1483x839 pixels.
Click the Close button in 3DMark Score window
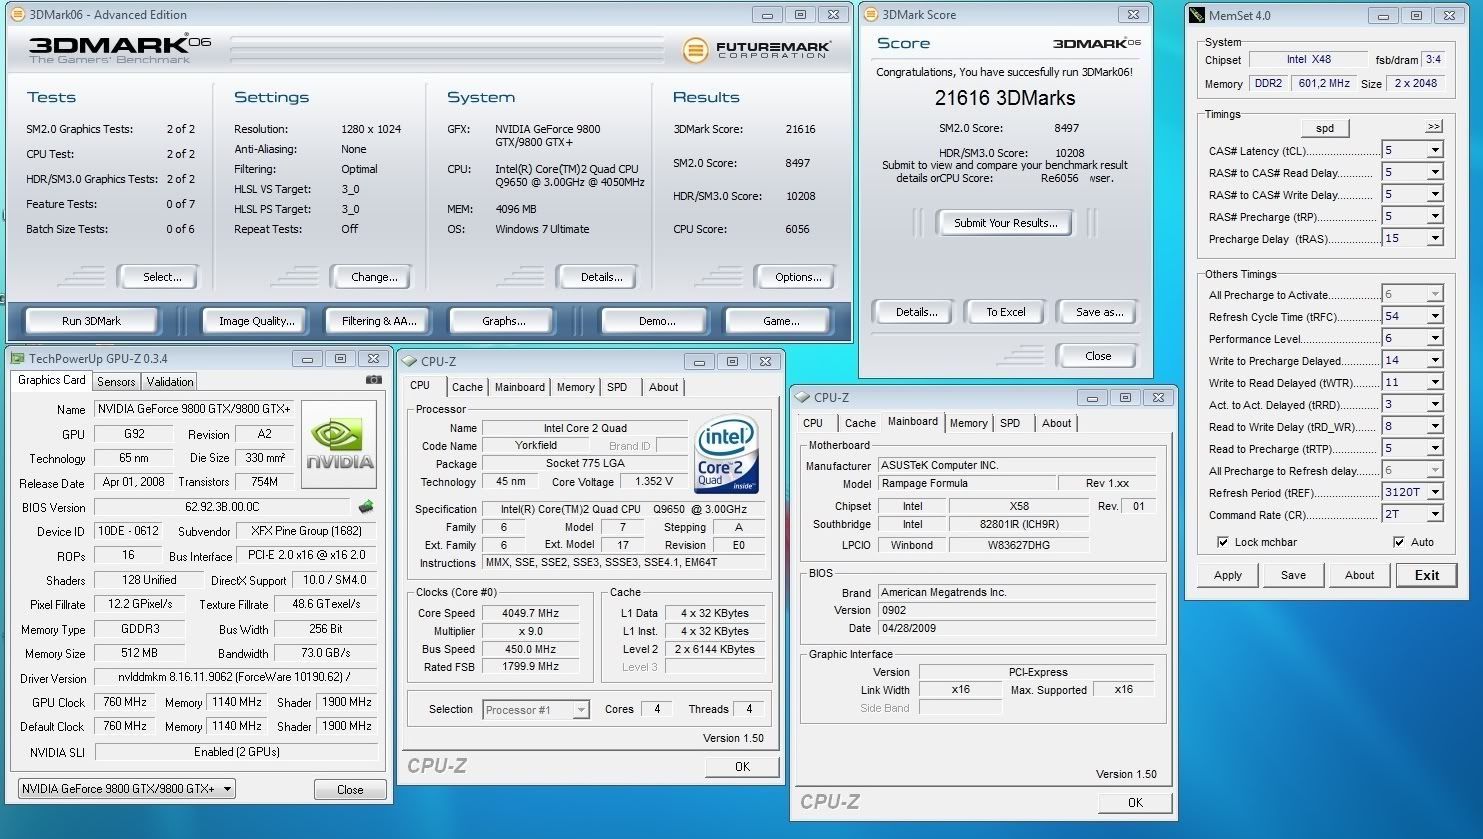(1098, 356)
